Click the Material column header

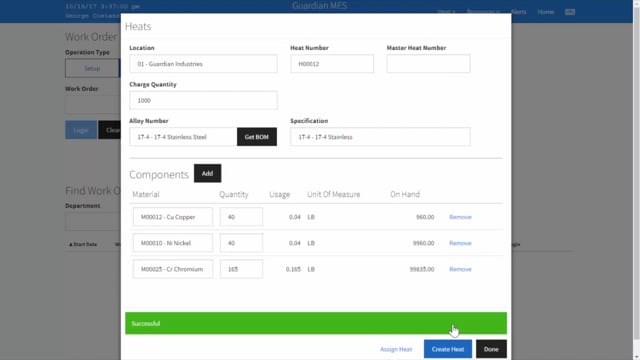(x=146, y=194)
